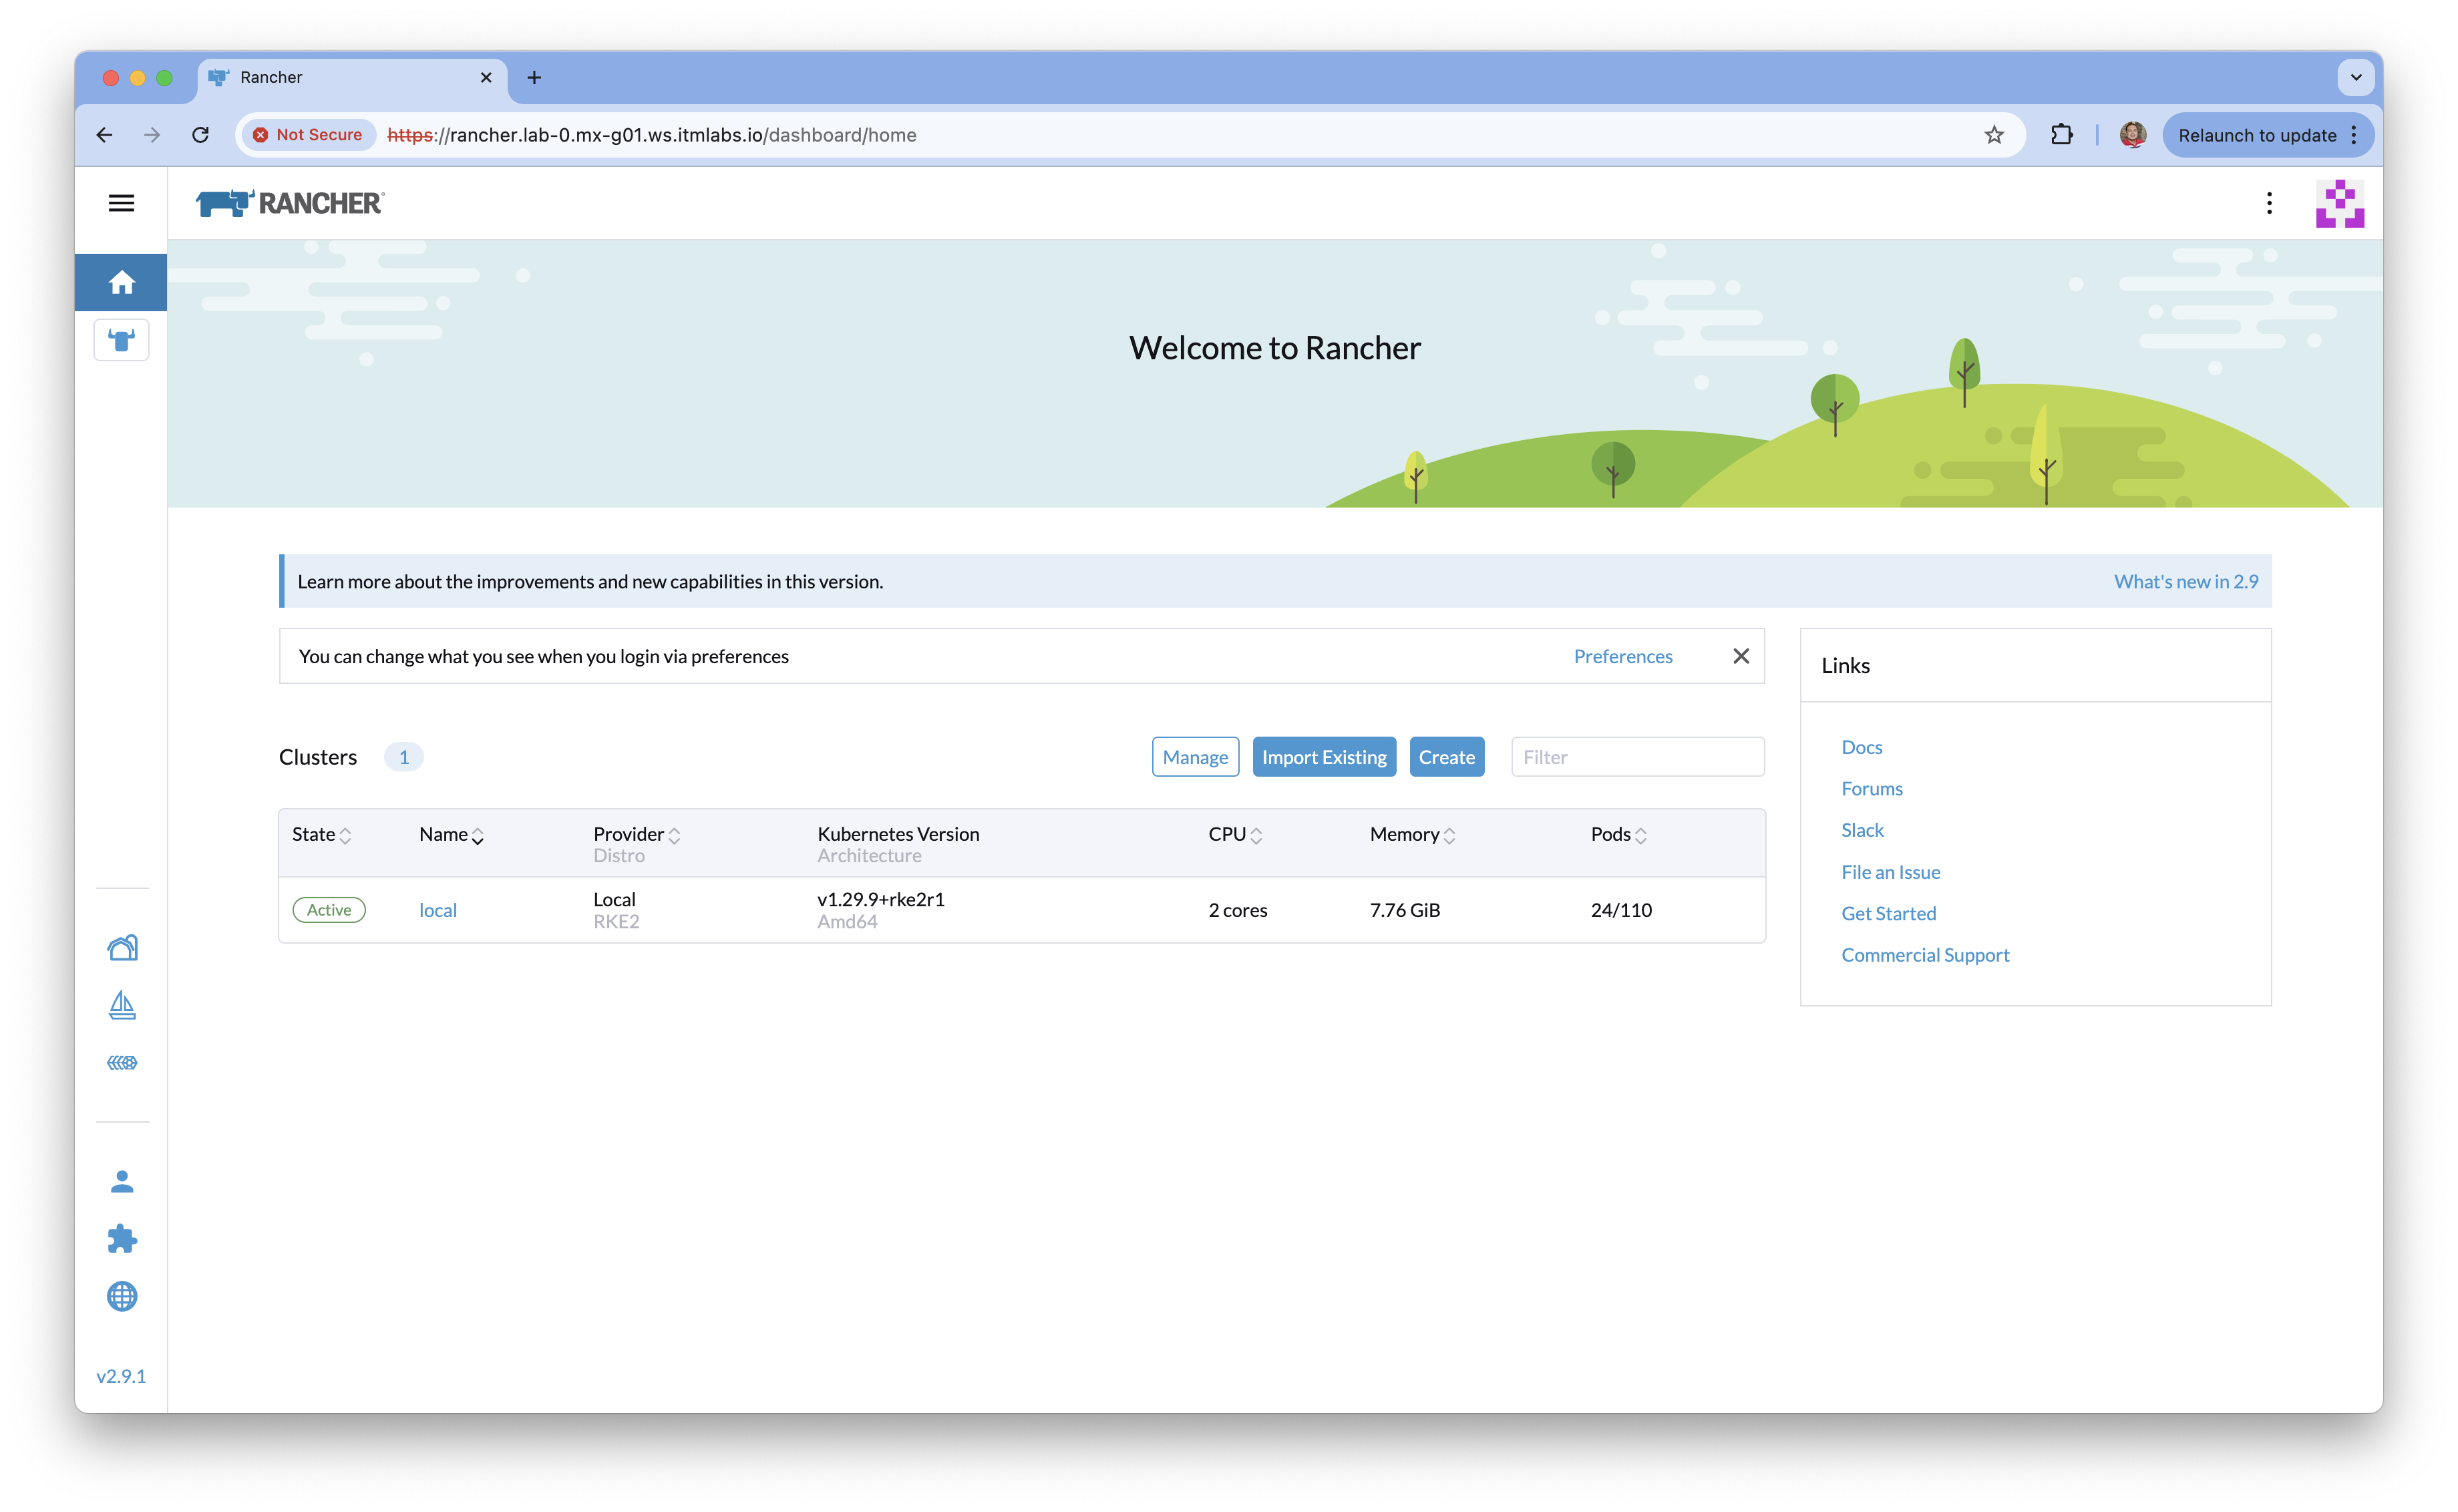
Task: Open the user avatar menu
Action: click(2339, 203)
